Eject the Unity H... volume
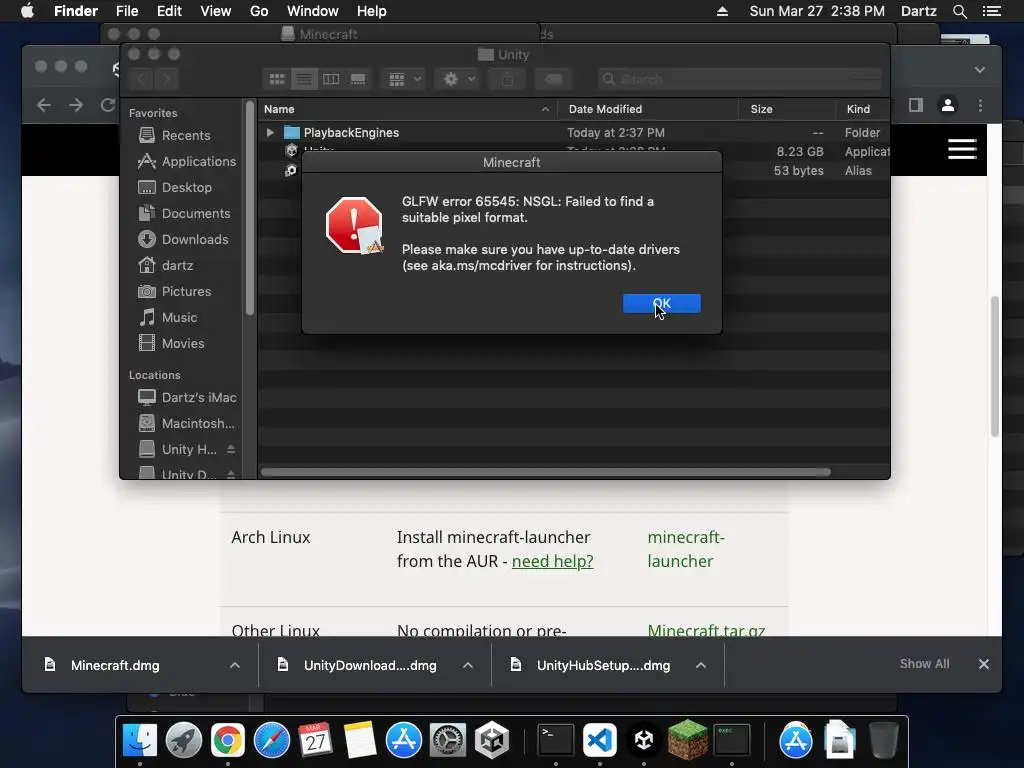 tap(231, 449)
